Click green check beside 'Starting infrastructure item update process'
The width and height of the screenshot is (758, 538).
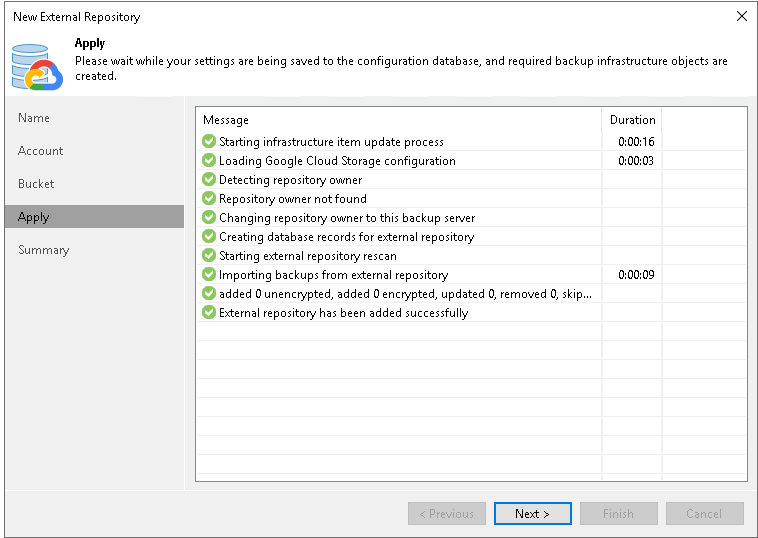pyautogui.click(x=209, y=142)
